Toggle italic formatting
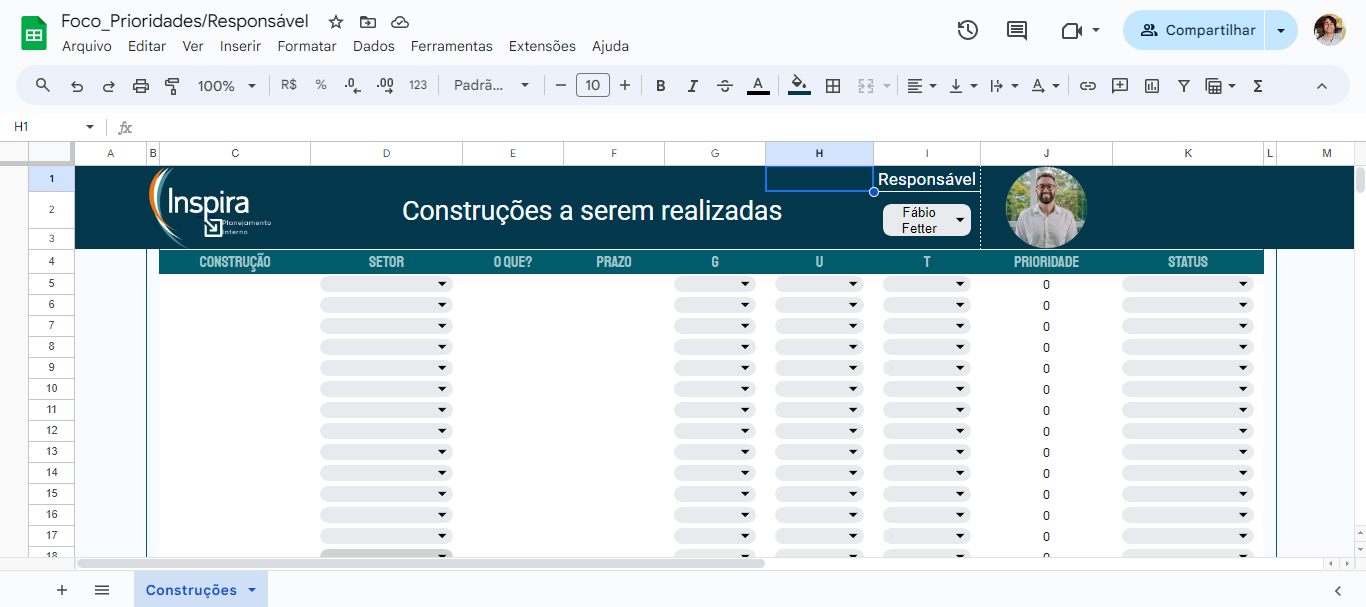This screenshot has height=607, width=1366. tap(692, 86)
